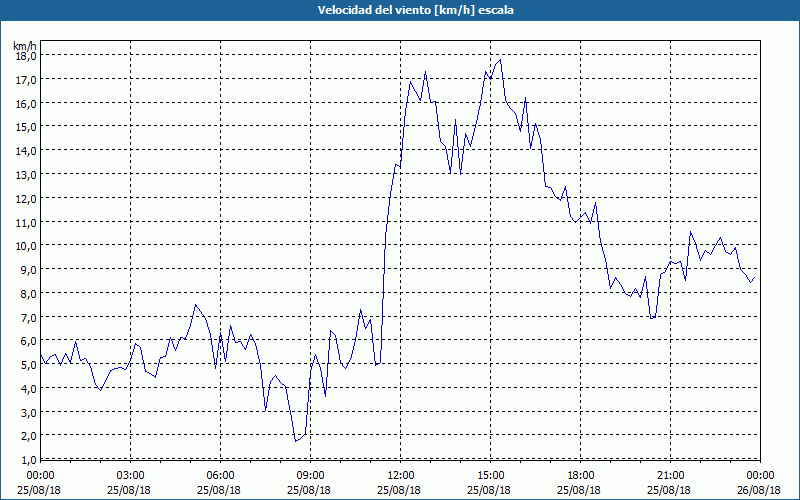Image resolution: width=800 pixels, height=500 pixels.
Task: Click the 03:00 time label on x-axis
Action: click(x=131, y=476)
